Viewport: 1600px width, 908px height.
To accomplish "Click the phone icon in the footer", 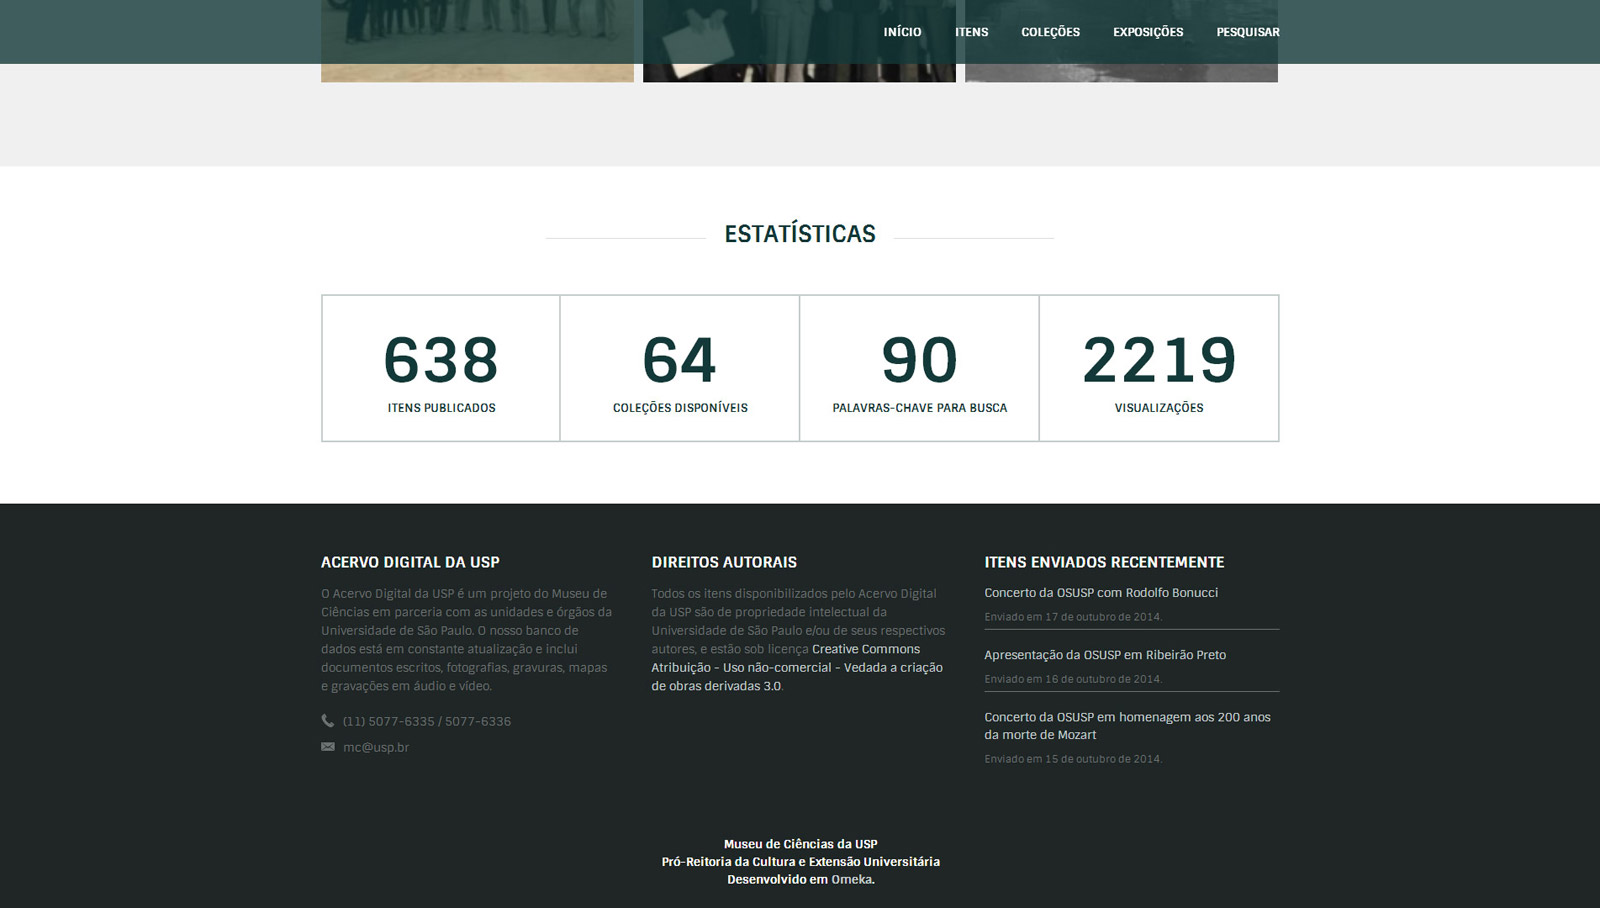I will [x=328, y=721].
